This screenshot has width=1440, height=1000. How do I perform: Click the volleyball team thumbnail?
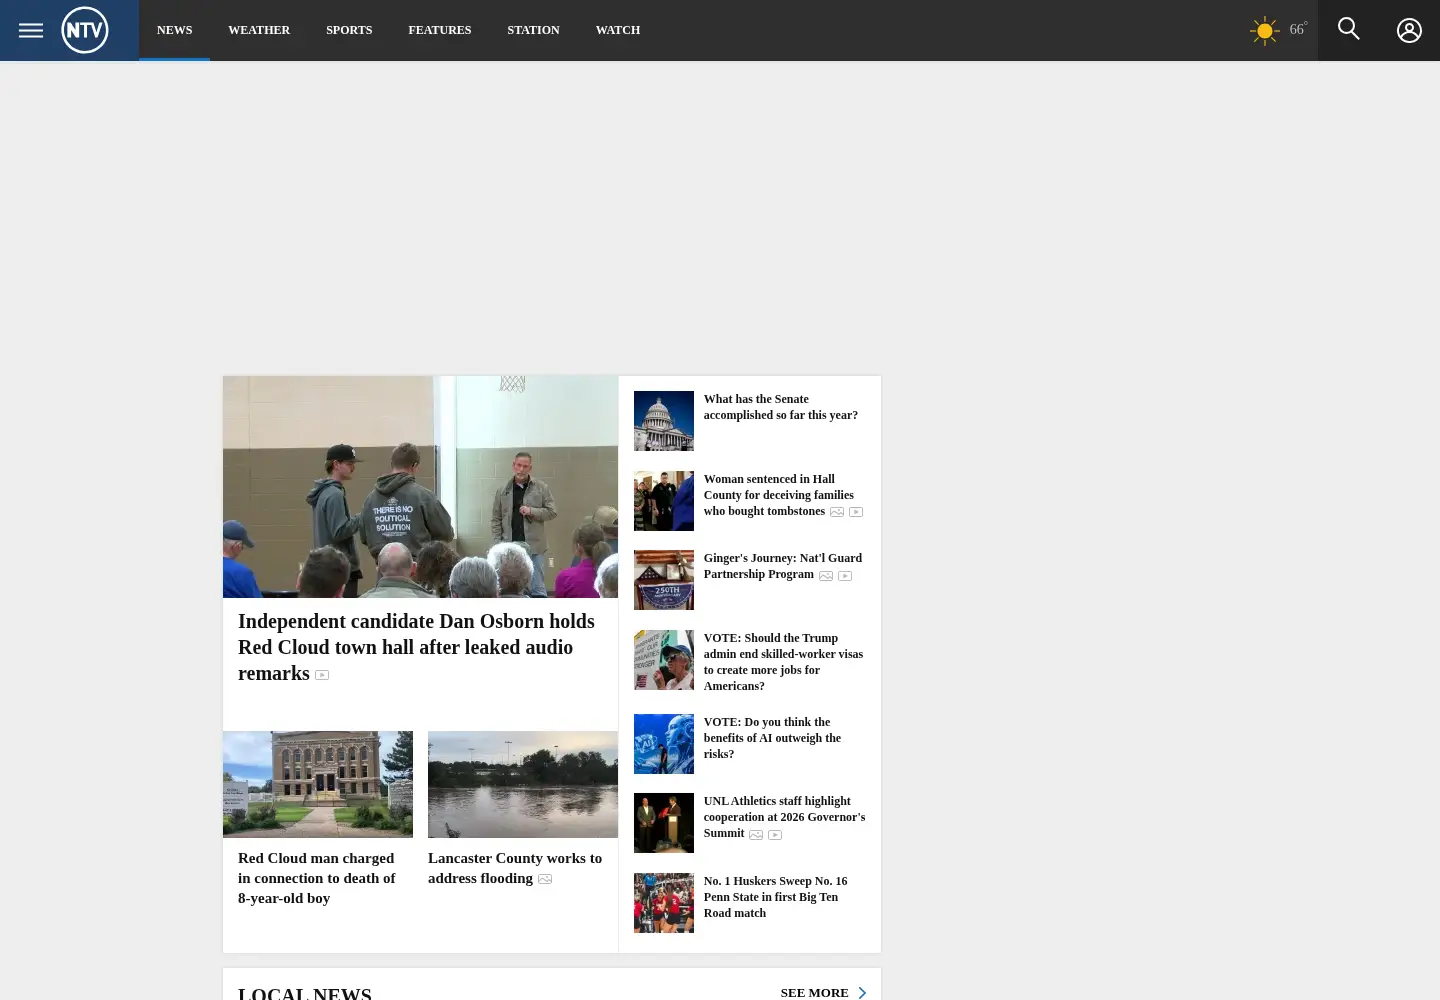coord(664,903)
